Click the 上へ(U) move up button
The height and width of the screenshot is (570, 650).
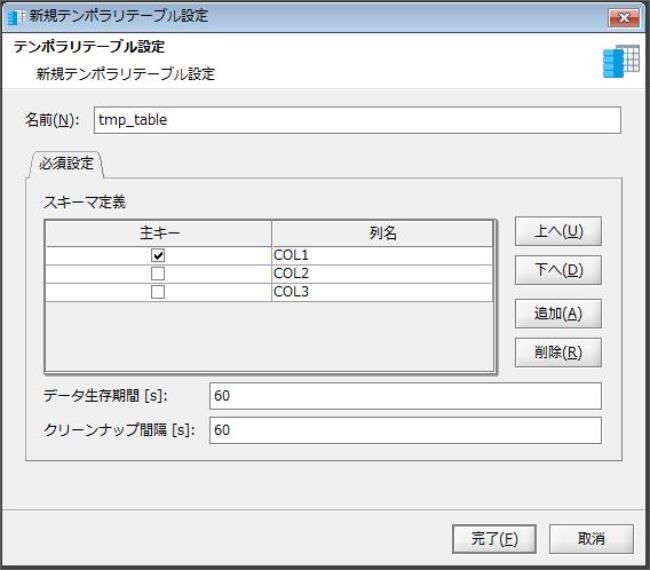click(558, 232)
